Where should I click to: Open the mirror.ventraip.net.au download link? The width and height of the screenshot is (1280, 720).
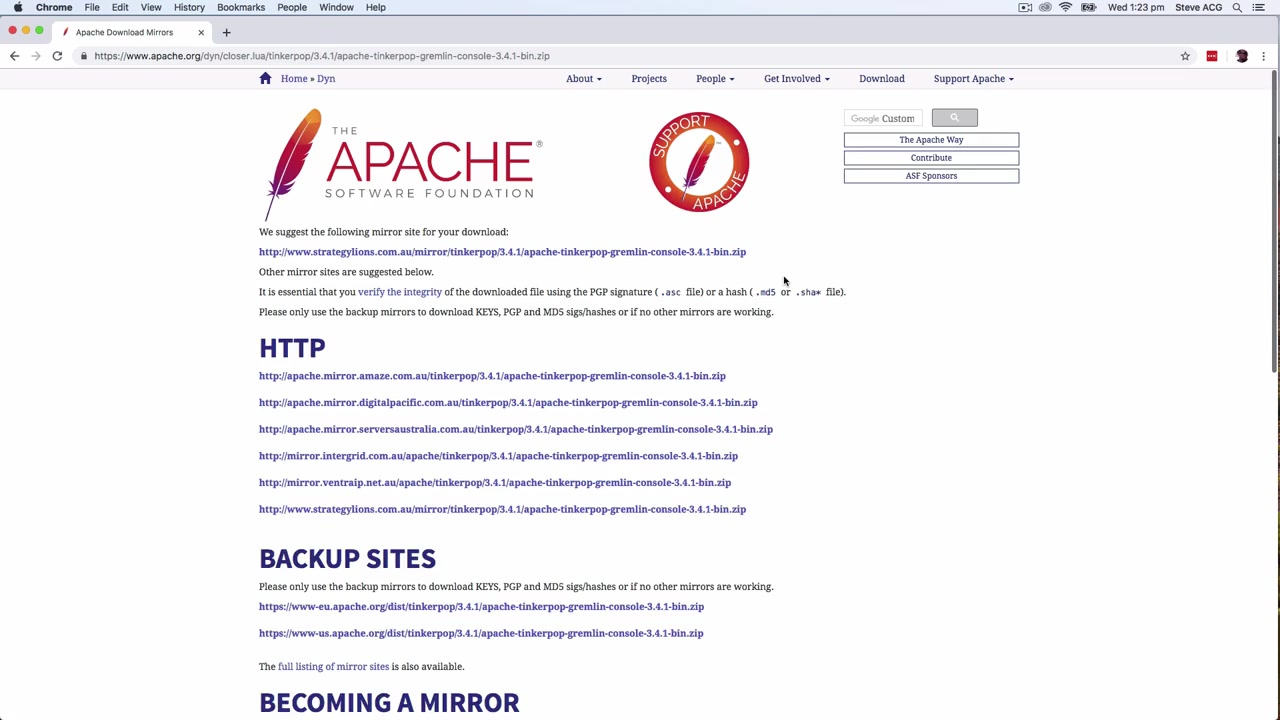tap(495, 482)
